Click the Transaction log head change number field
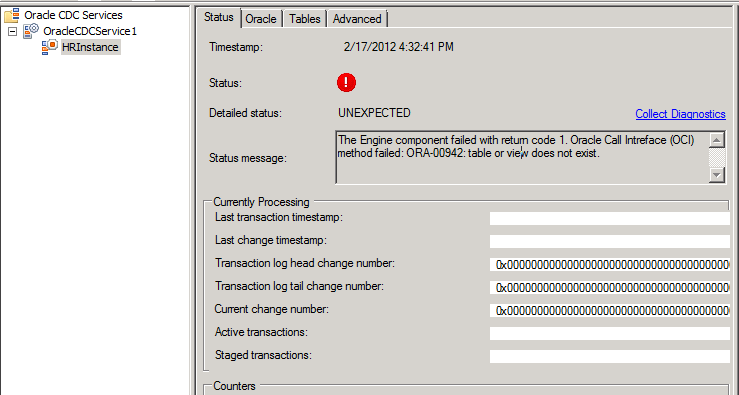 coord(609,264)
